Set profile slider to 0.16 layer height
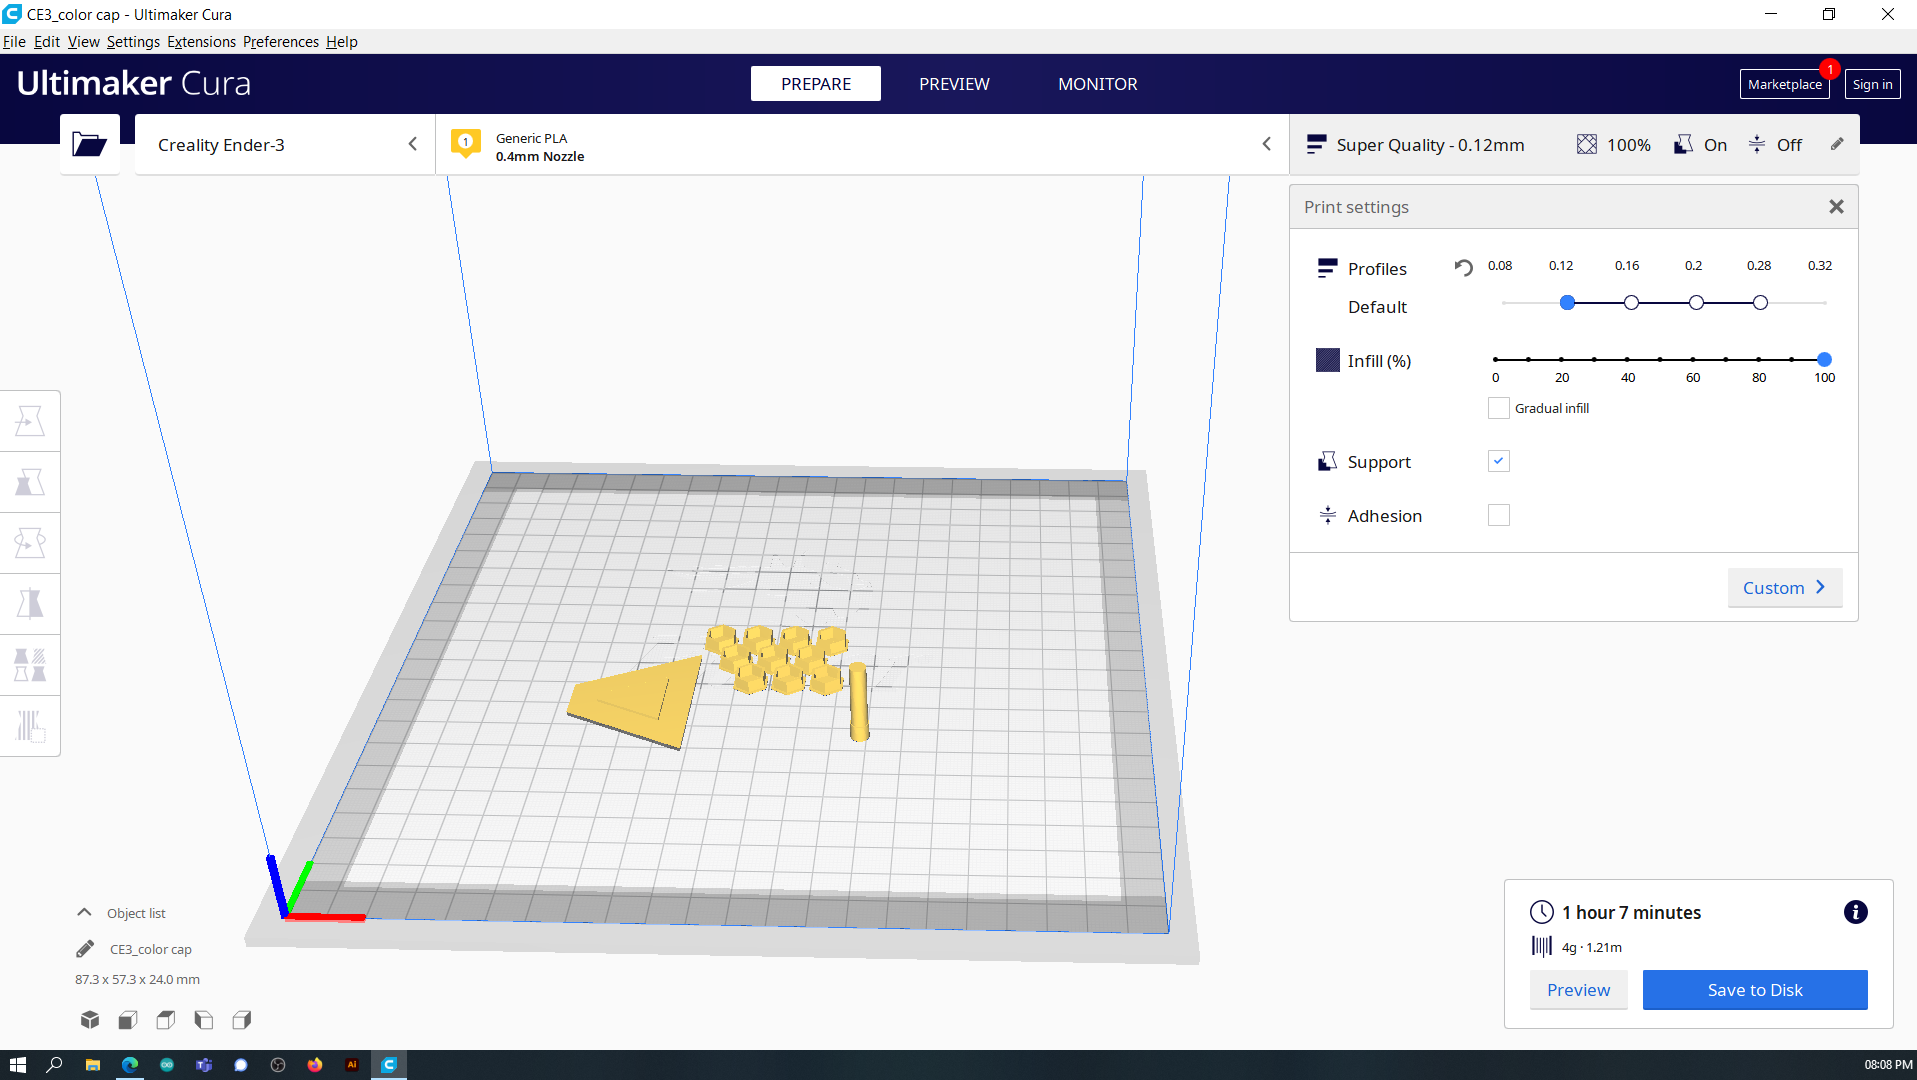 [1631, 302]
